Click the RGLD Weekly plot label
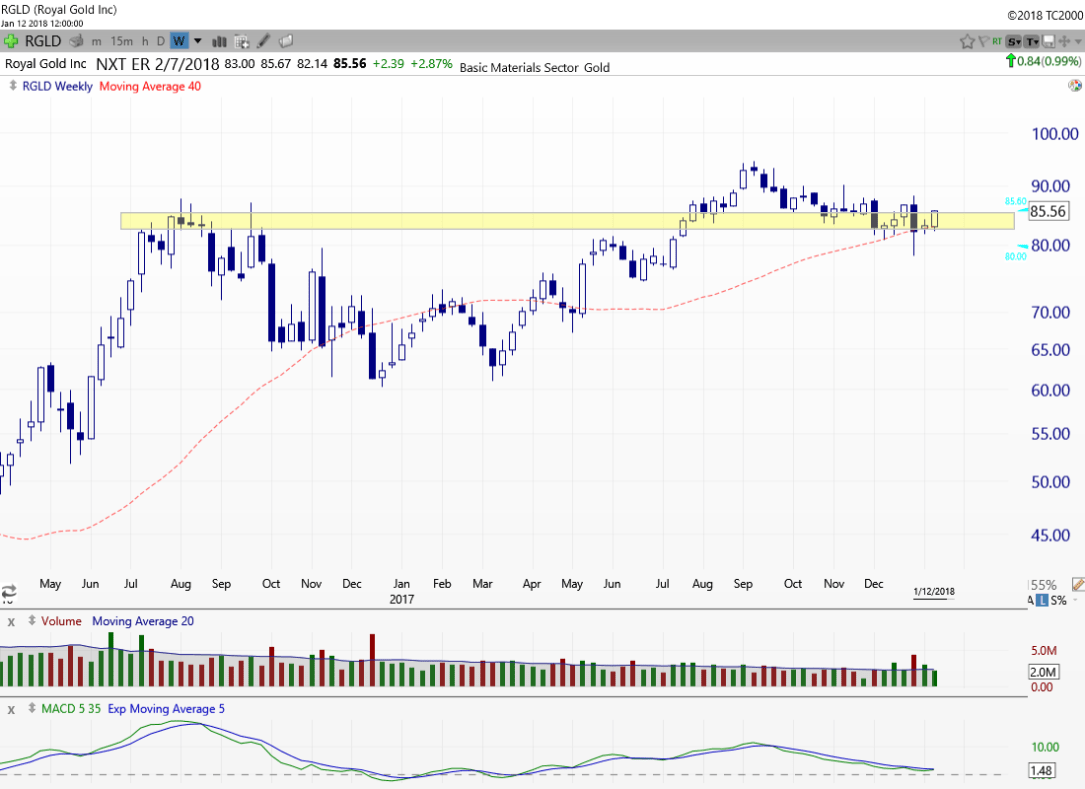The width and height of the screenshot is (1085, 789). click(58, 86)
